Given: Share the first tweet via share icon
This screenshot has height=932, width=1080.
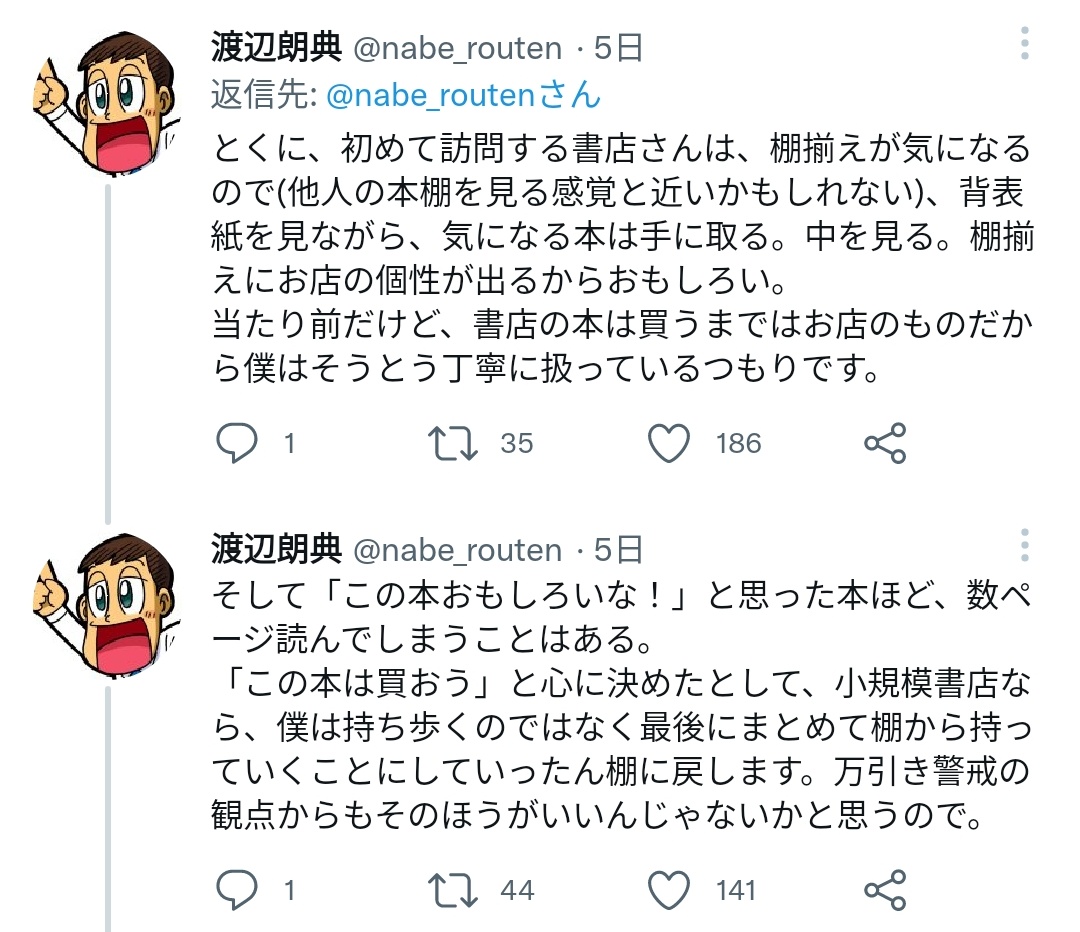Looking at the screenshot, I should (884, 443).
